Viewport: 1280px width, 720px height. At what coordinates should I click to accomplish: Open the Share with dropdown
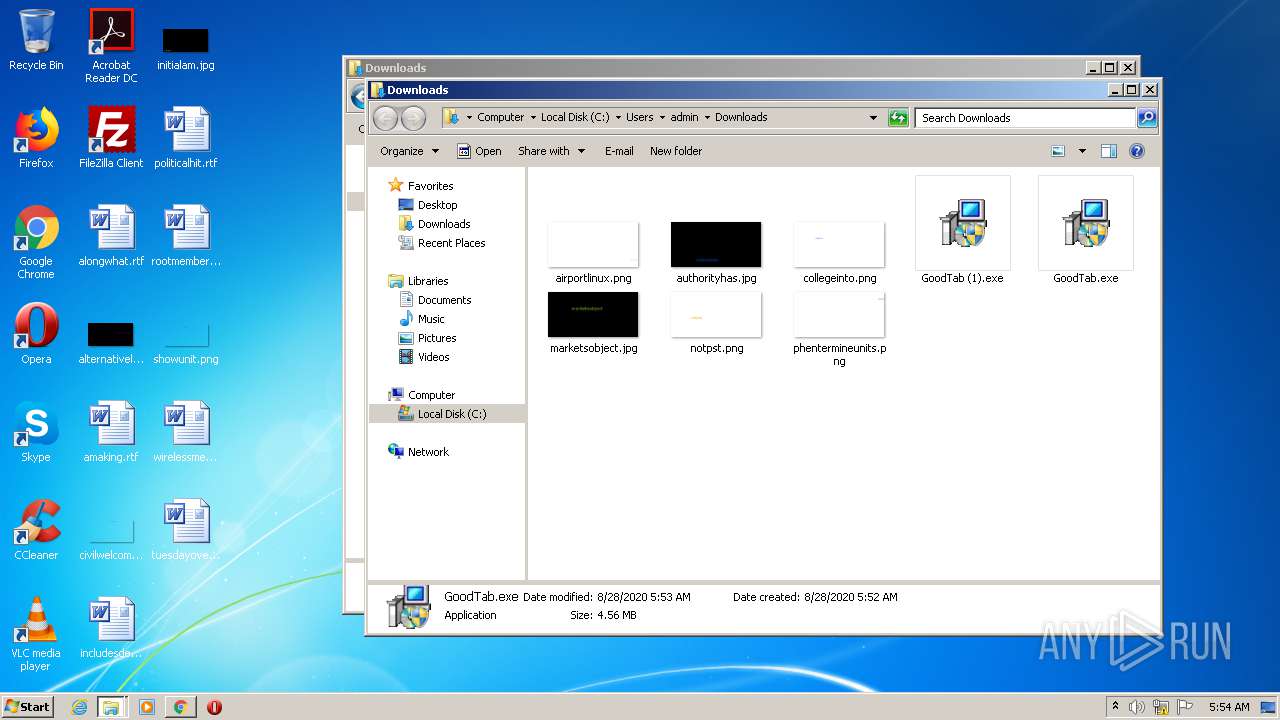(551, 151)
